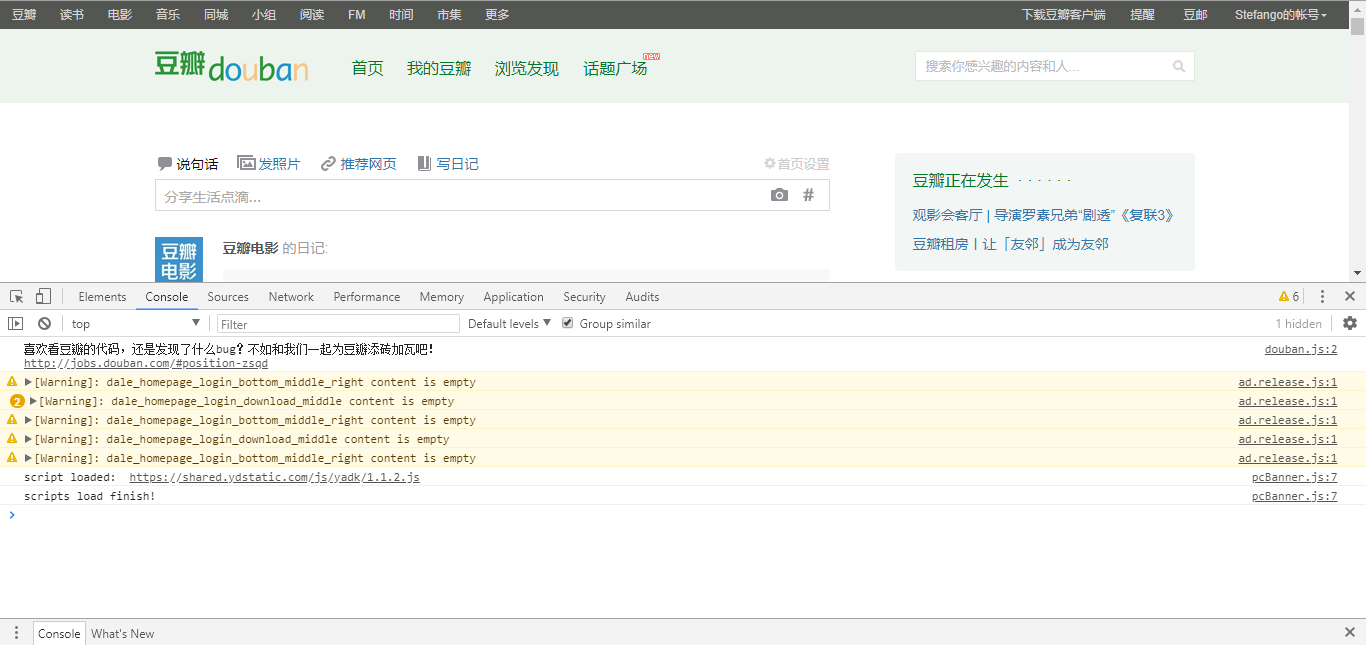Open the top context selector dropdown

click(x=136, y=324)
